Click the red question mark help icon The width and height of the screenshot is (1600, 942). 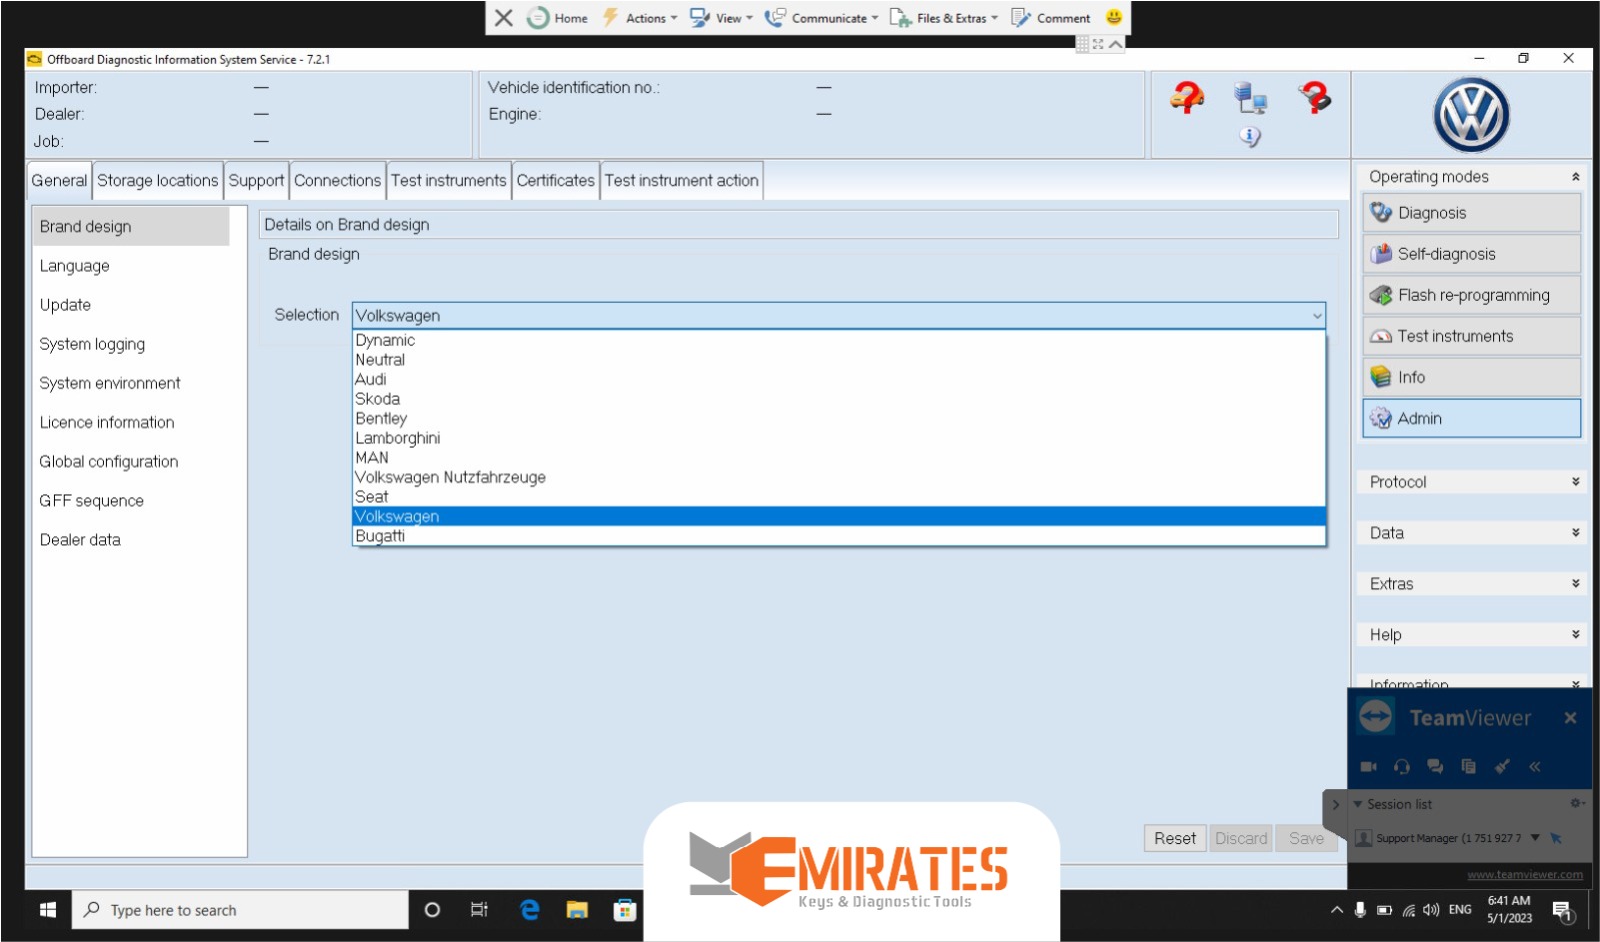(1315, 97)
